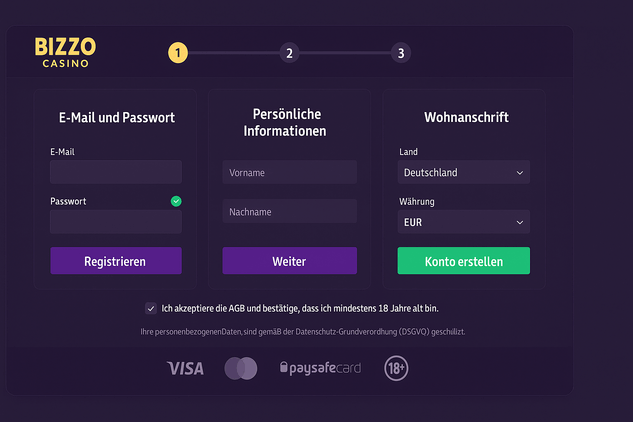
Task: Click into the Vorname text field
Action: (x=289, y=172)
